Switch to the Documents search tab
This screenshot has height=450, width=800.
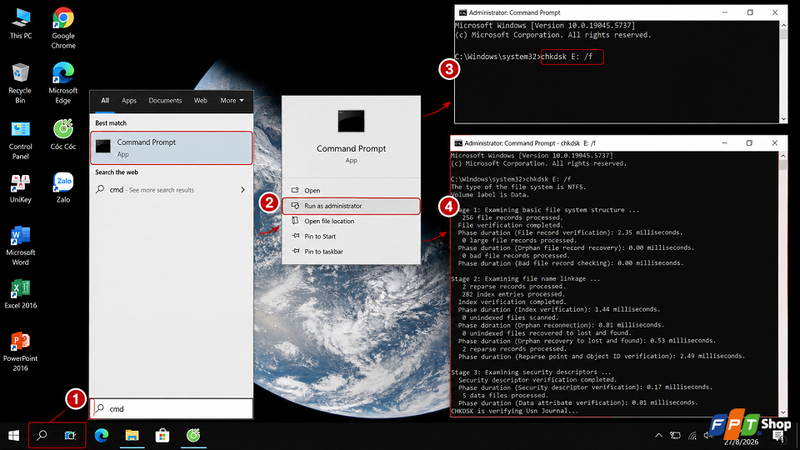click(165, 101)
